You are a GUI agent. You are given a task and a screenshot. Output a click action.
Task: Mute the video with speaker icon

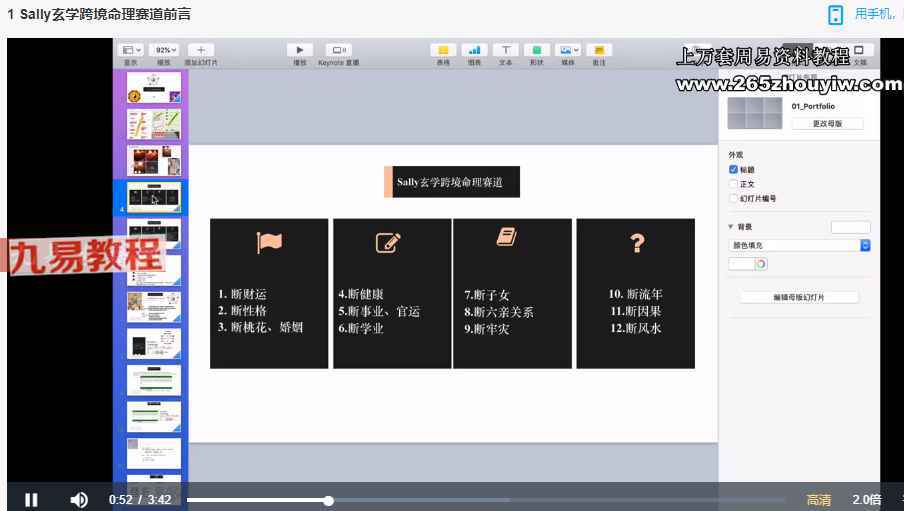[x=79, y=500]
